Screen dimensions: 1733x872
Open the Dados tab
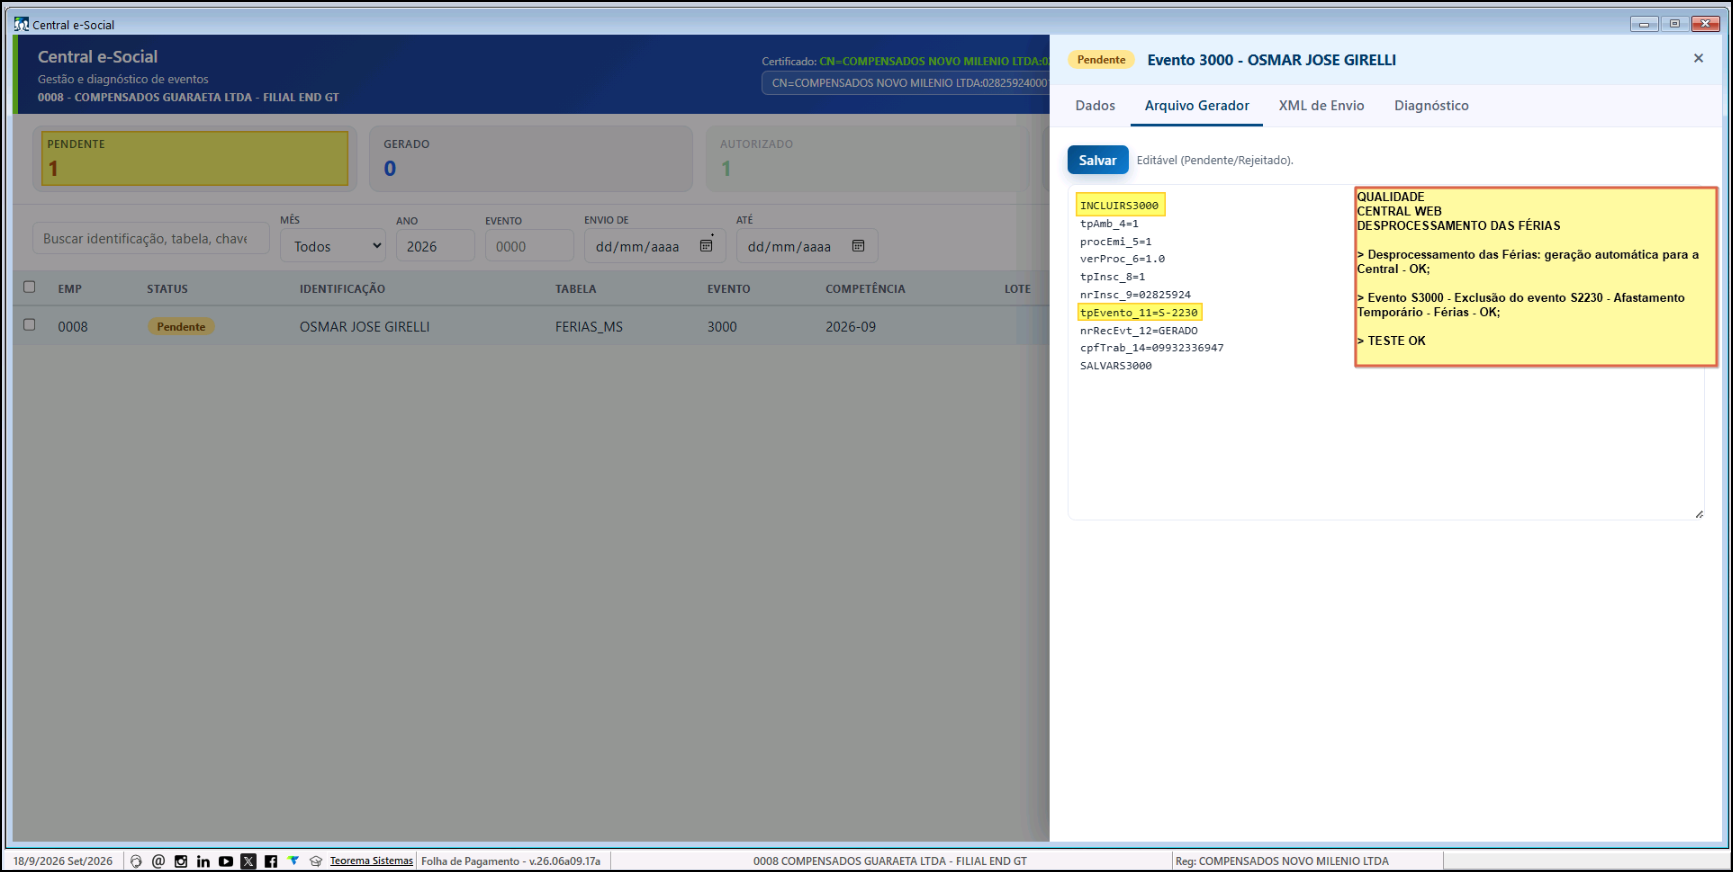tap(1095, 105)
